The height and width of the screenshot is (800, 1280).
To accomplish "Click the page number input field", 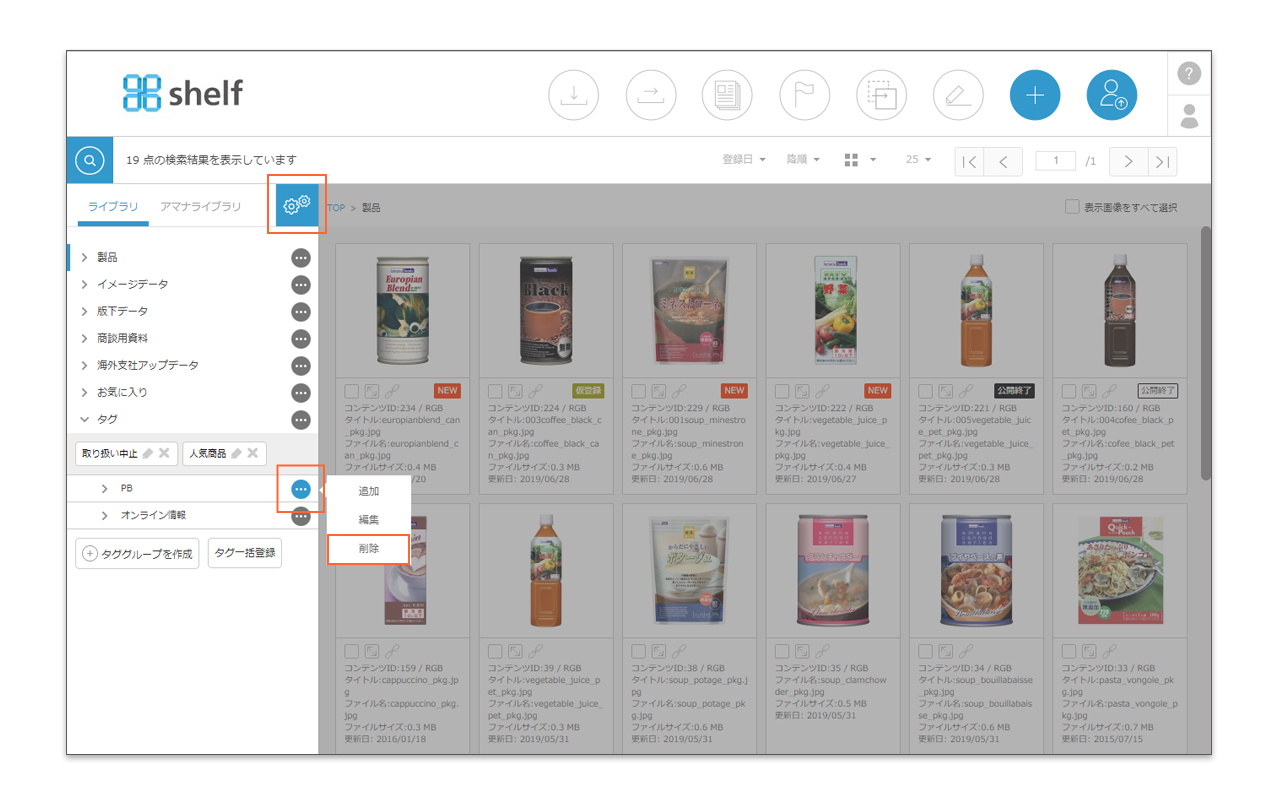I will (x=1055, y=161).
